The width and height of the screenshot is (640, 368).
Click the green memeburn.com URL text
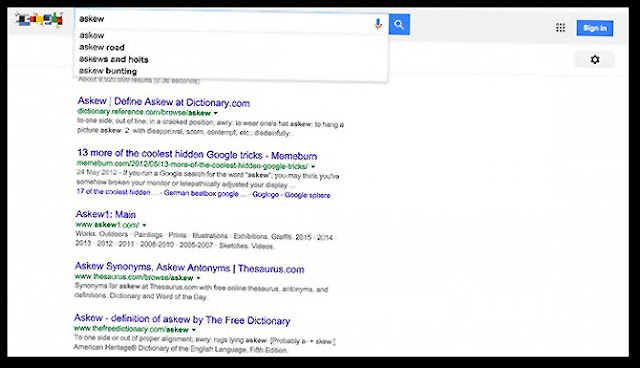point(192,165)
